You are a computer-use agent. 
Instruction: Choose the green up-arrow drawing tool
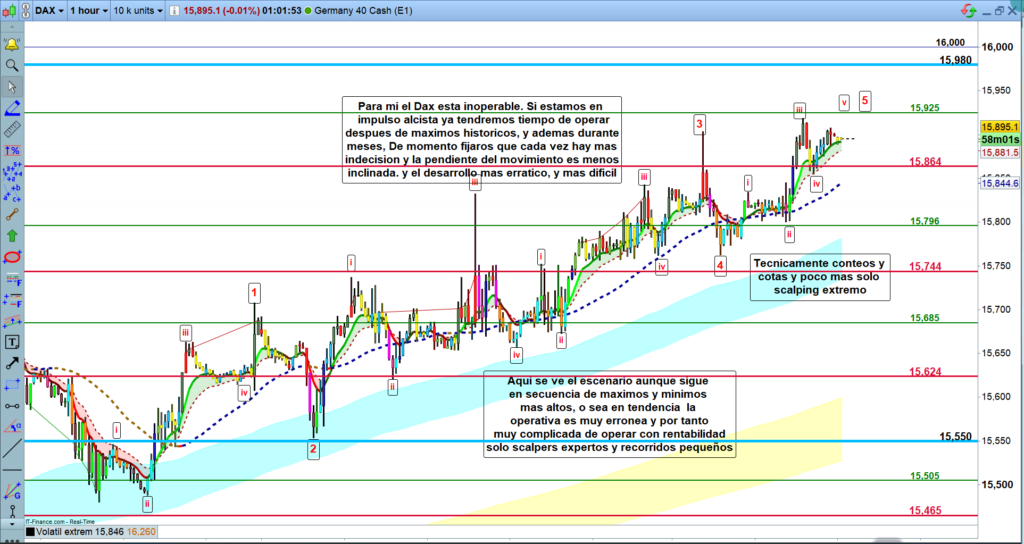tap(12, 236)
